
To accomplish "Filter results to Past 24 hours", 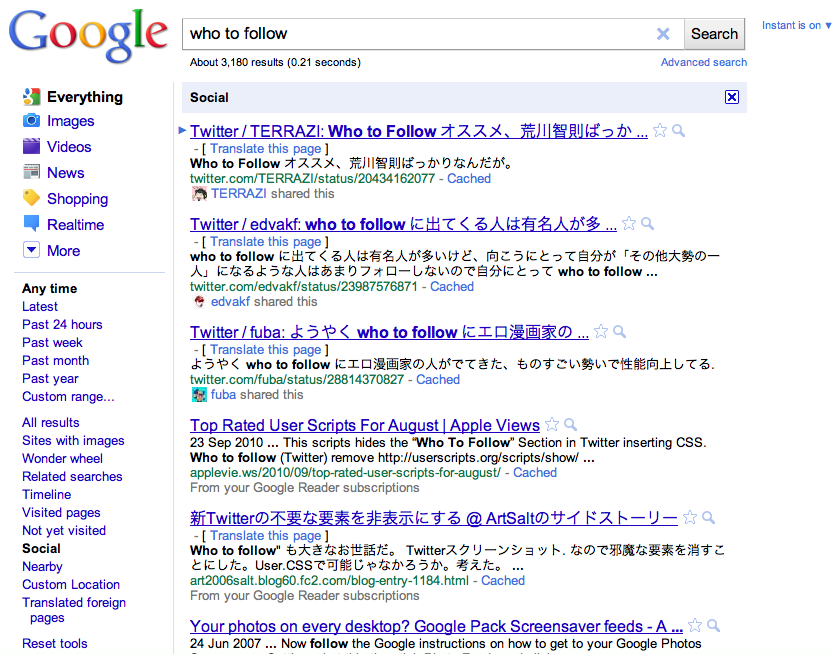I will pos(62,324).
